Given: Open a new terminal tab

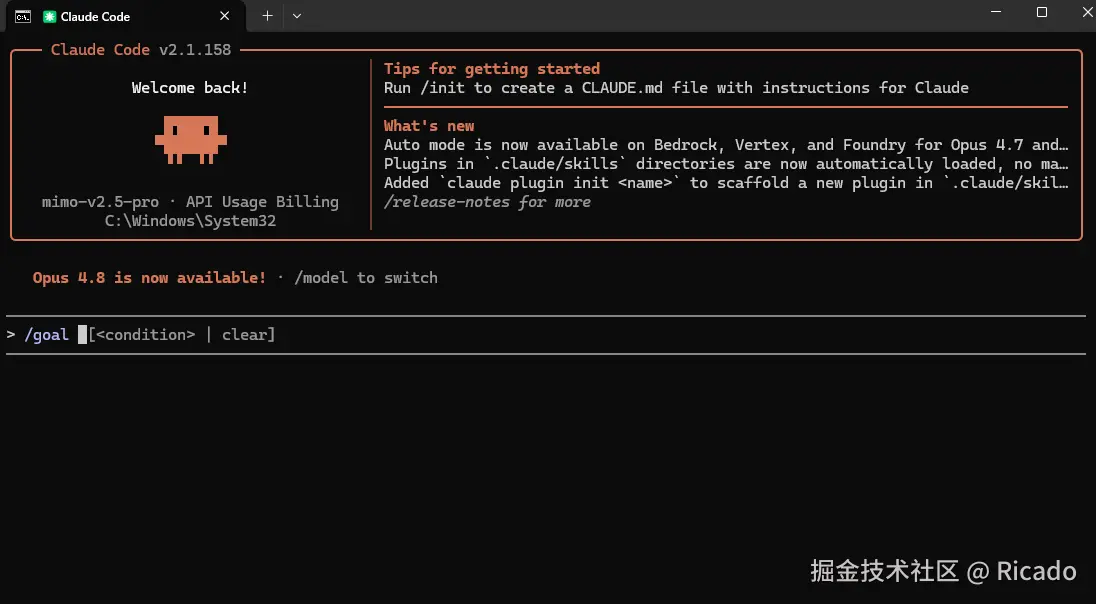Looking at the screenshot, I should click(267, 16).
